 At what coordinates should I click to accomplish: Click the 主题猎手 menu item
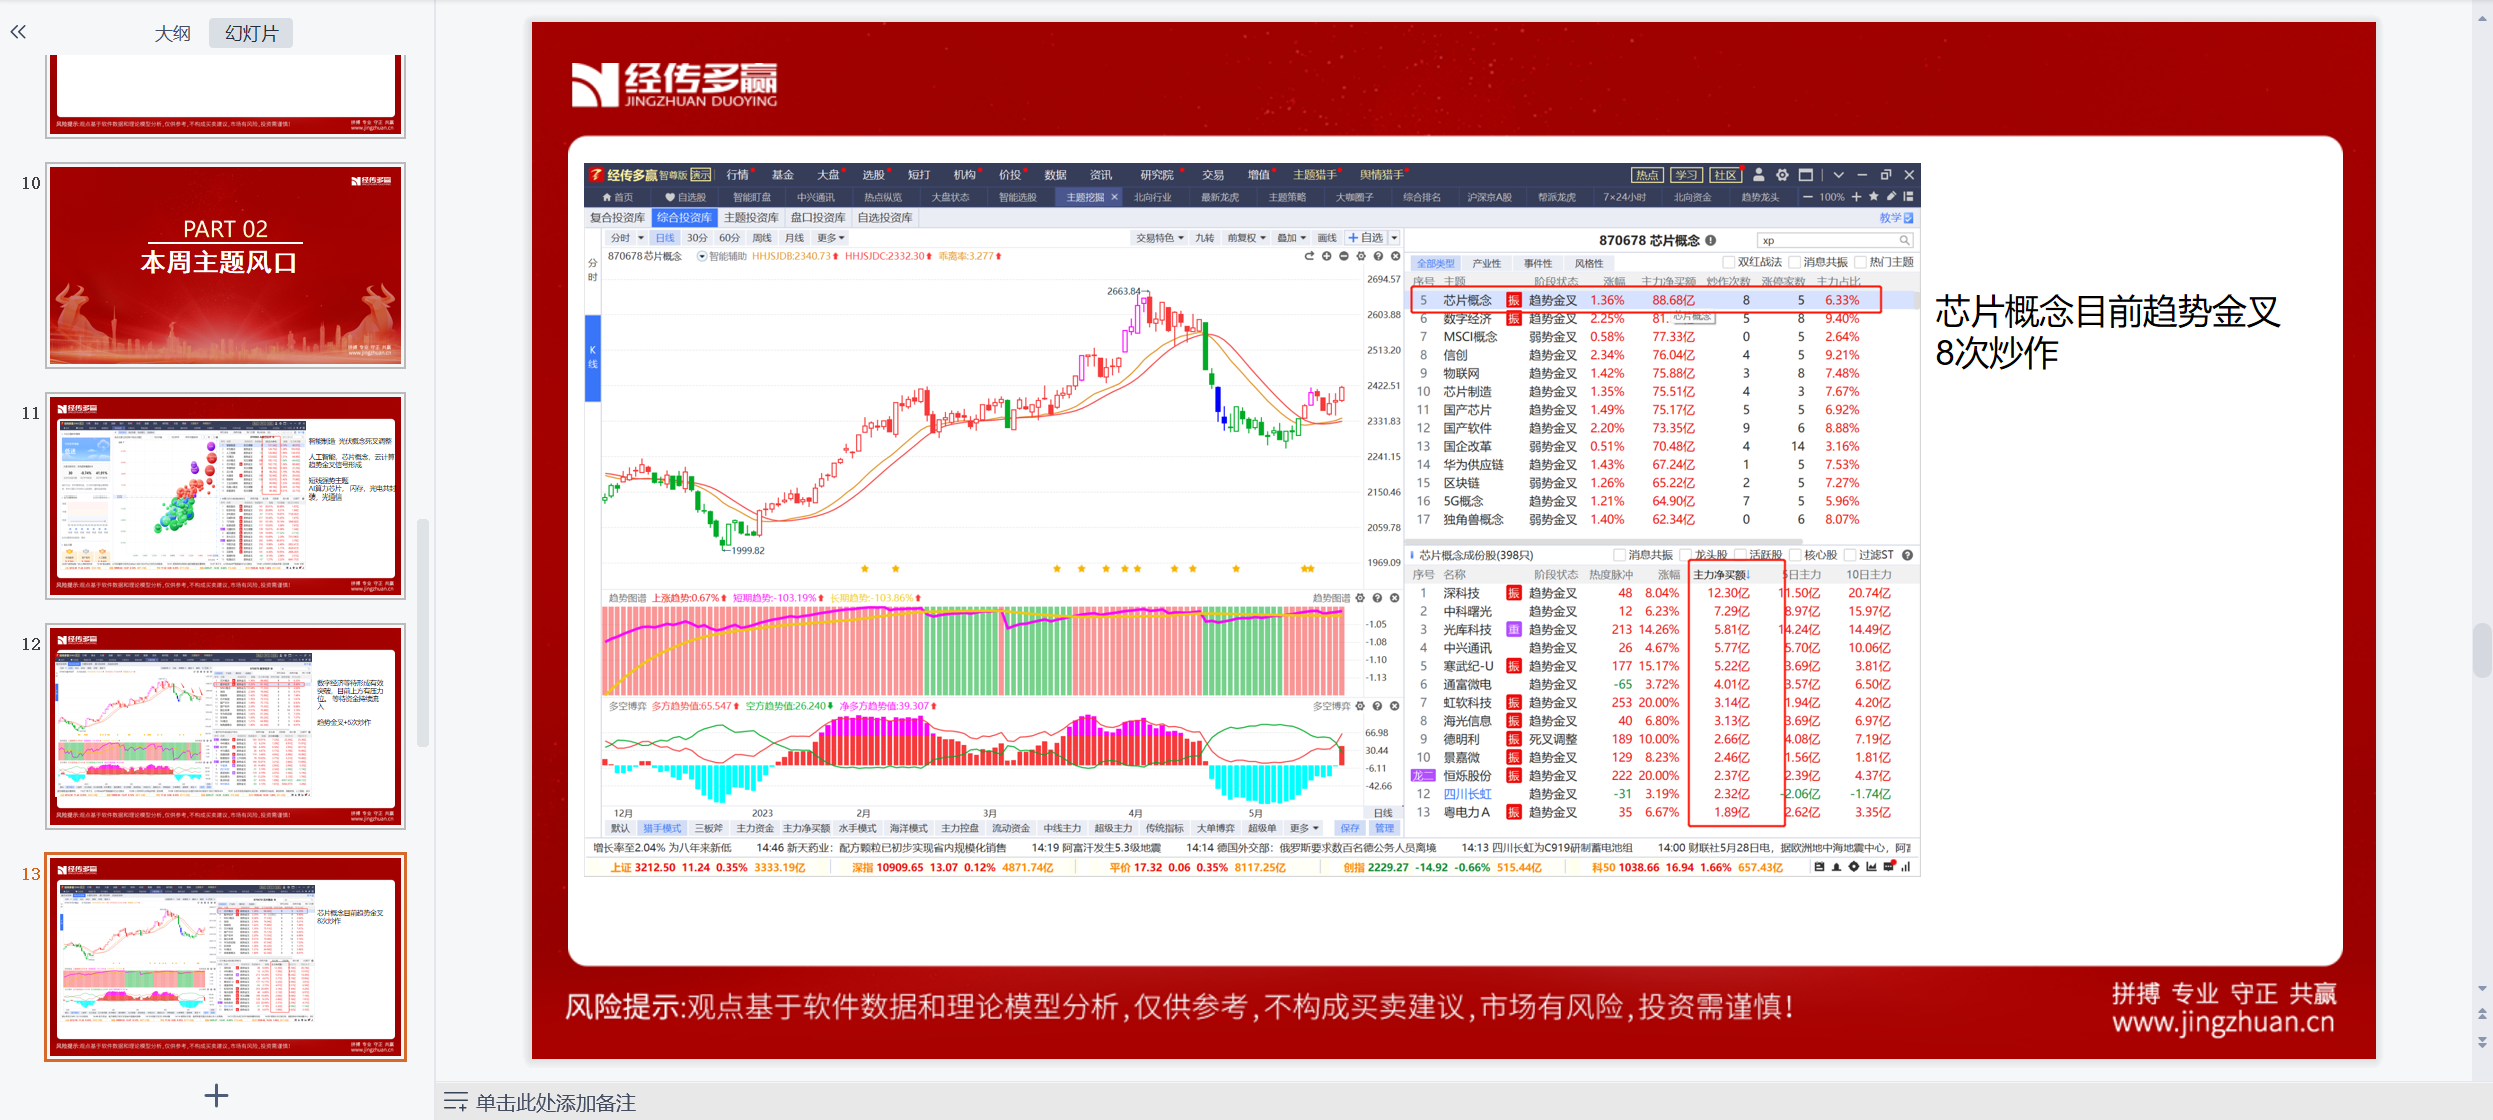coord(1314,175)
